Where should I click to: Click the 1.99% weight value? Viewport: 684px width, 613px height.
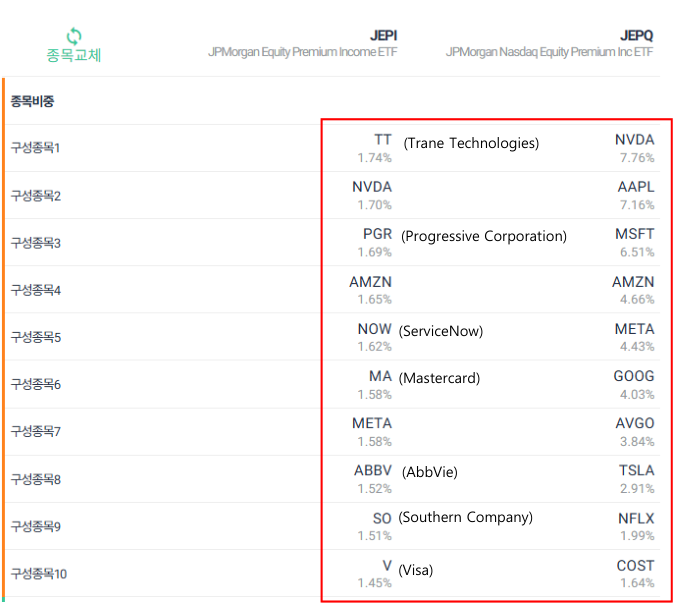(x=637, y=536)
